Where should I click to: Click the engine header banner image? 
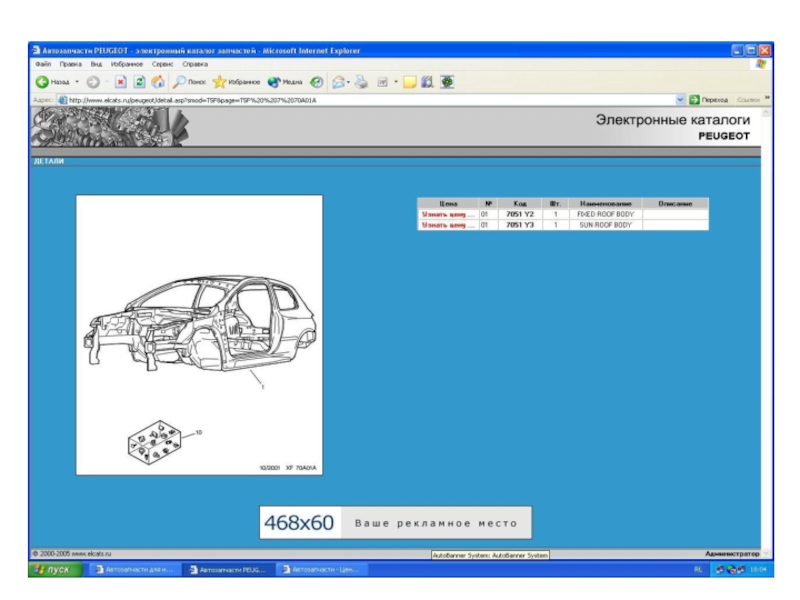[109, 127]
